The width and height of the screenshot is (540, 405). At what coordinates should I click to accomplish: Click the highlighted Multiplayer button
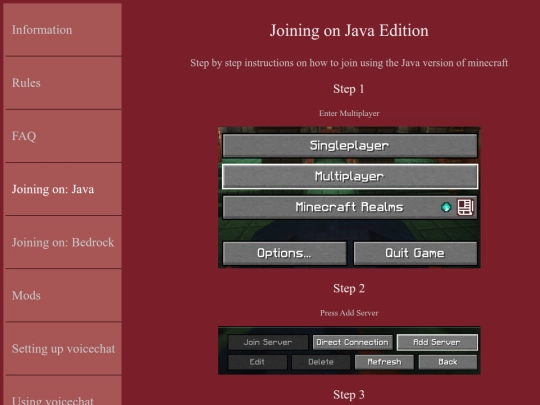coord(350,176)
